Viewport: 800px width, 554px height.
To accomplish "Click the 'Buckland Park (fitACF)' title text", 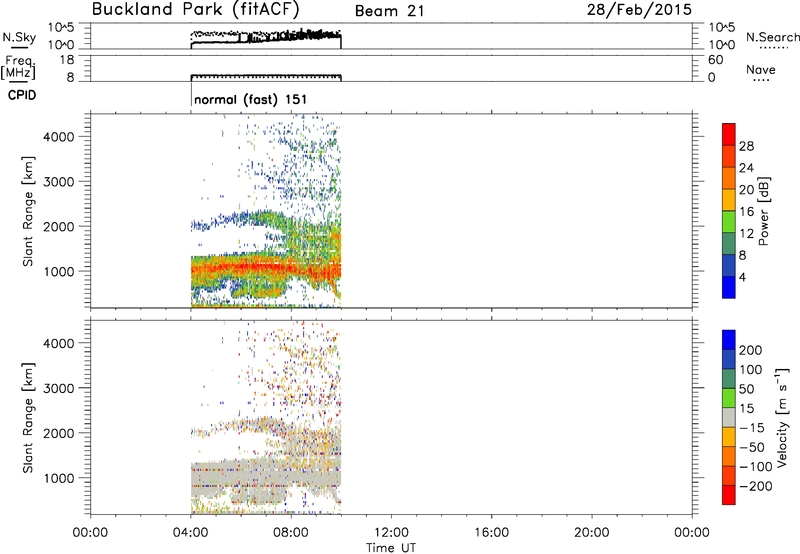I will (195, 10).
